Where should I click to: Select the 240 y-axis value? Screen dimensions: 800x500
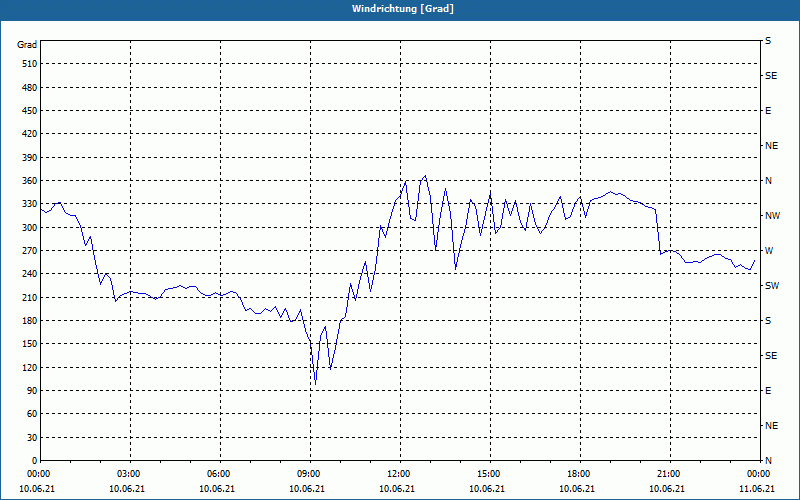[x=30, y=274]
